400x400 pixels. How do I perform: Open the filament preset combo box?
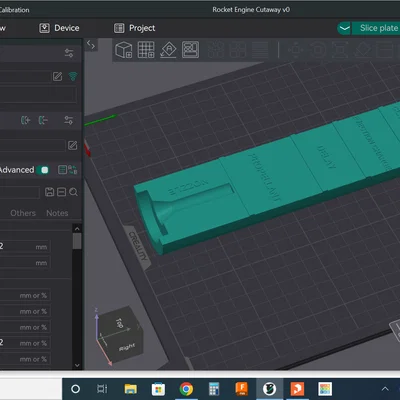click(32, 145)
